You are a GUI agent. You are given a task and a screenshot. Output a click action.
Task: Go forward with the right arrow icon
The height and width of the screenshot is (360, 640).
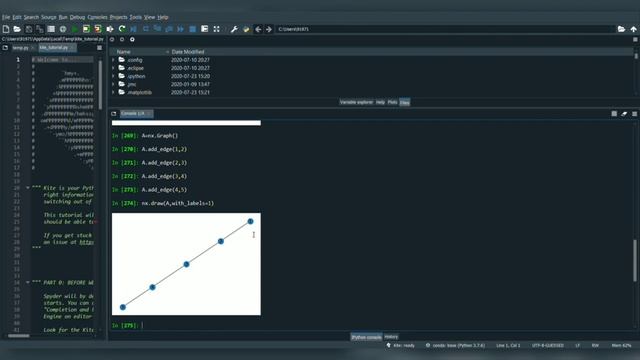point(269,29)
